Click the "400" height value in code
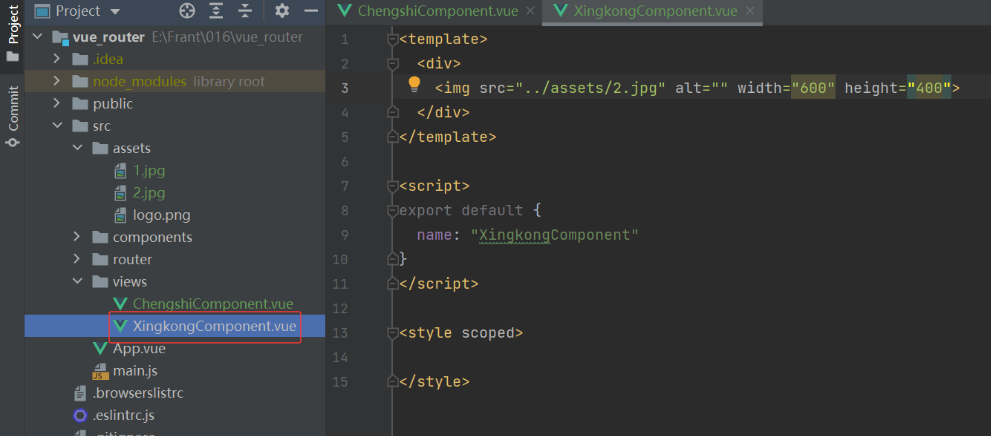Screen dimensions: 991x436 click(929, 88)
